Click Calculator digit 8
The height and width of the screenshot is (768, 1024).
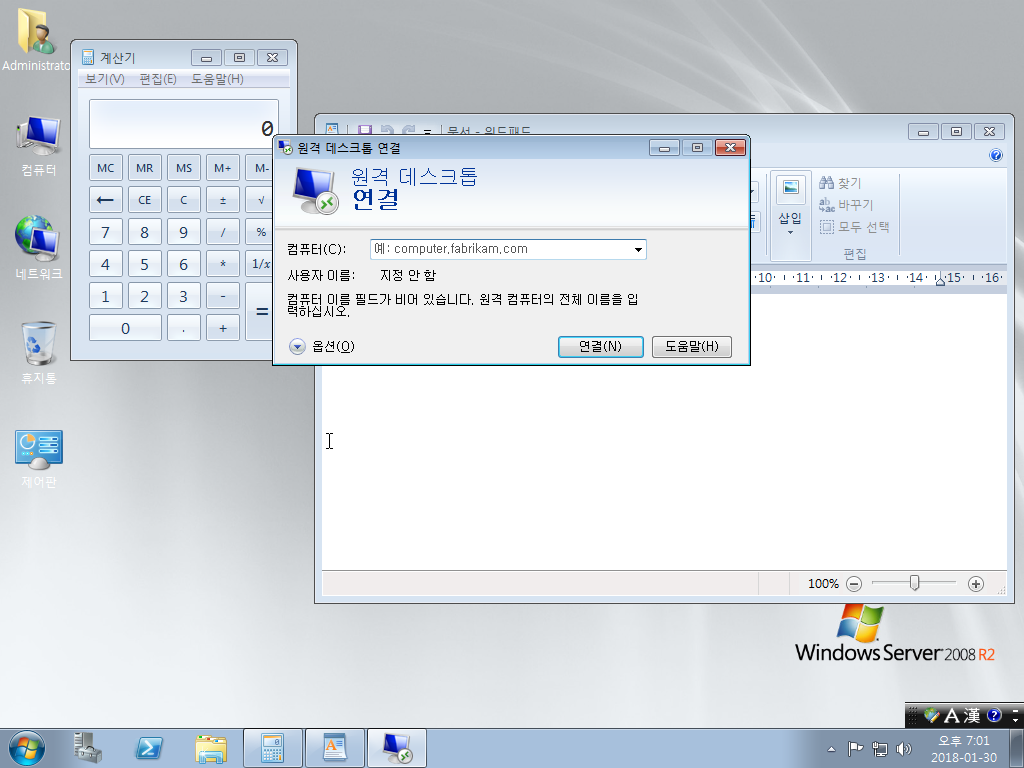click(x=145, y=232)
